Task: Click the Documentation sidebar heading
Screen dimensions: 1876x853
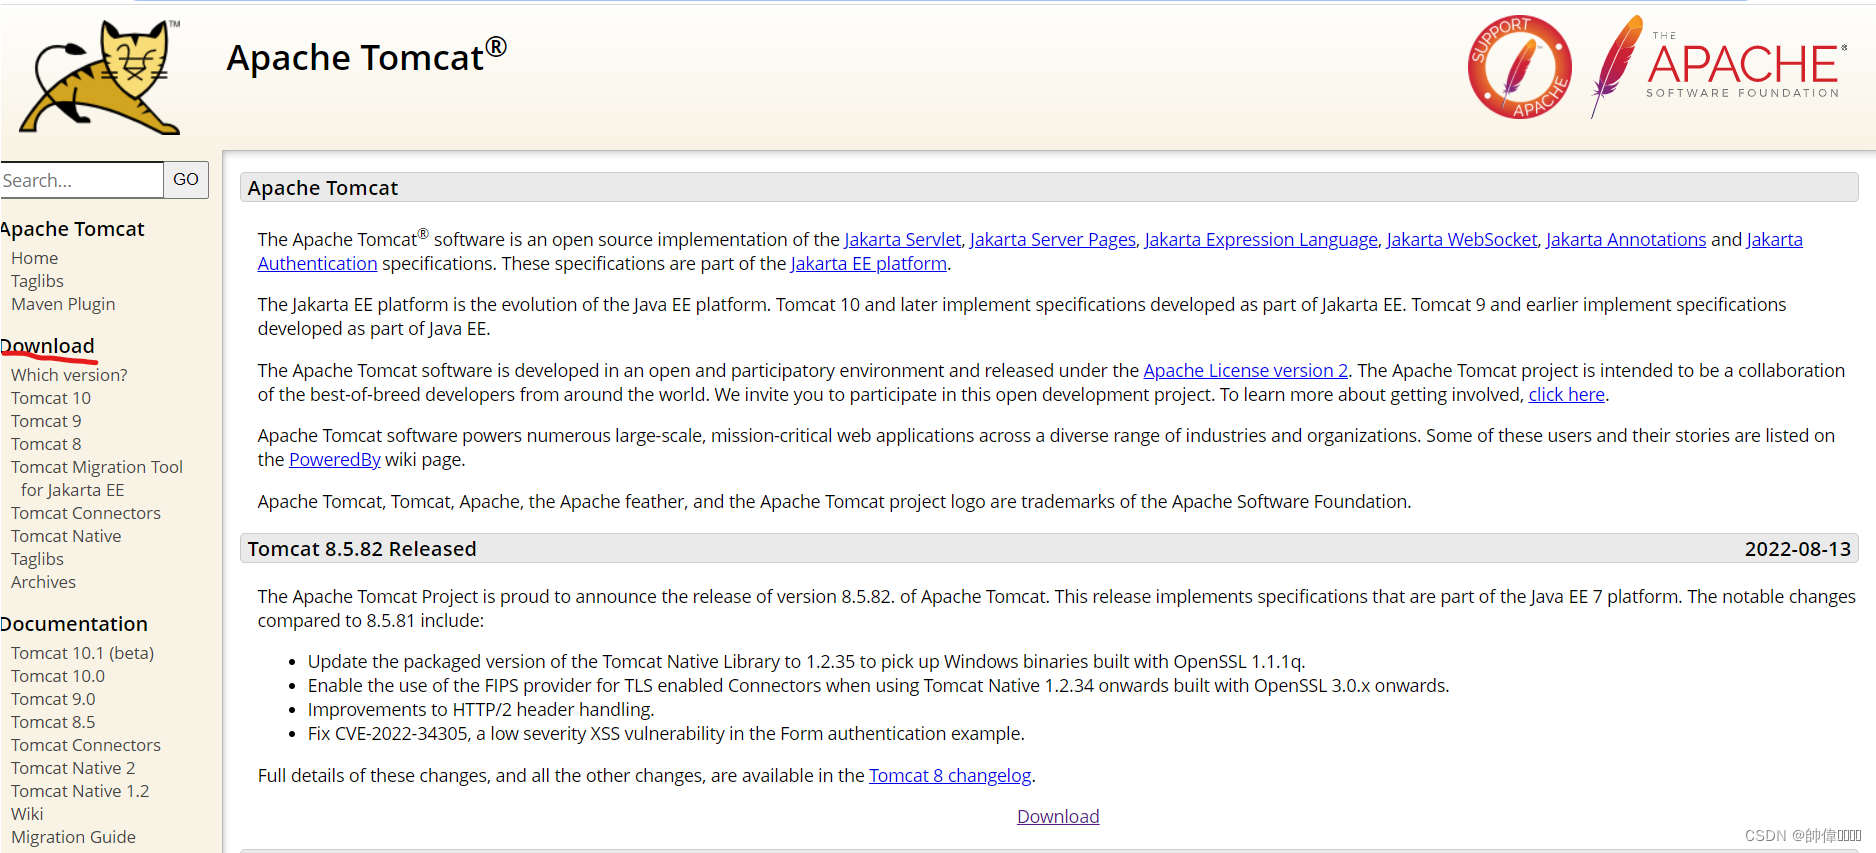Action: pyautogui.click(x=74, y=624)
